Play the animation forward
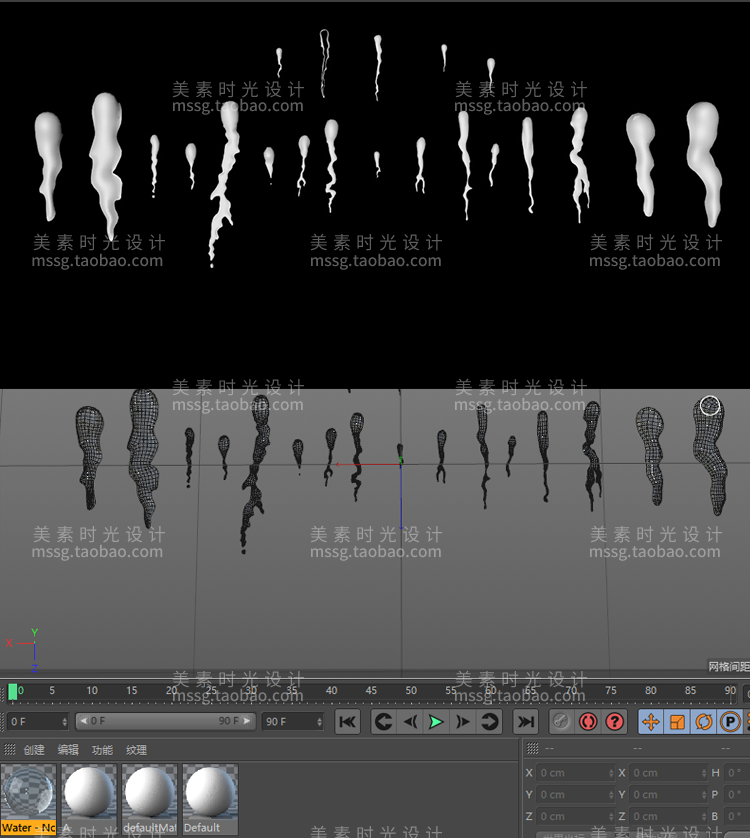This screenshot has height=838, width=750. tap(436, 722)
